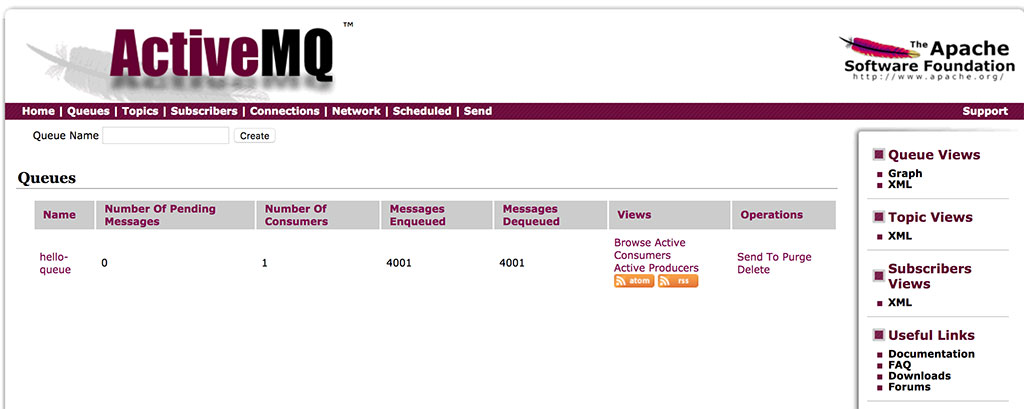The height and width of the screenshot is (409, 1024).
Task: Open Downloads under Useful Links
Action: (x=920, y=376)
